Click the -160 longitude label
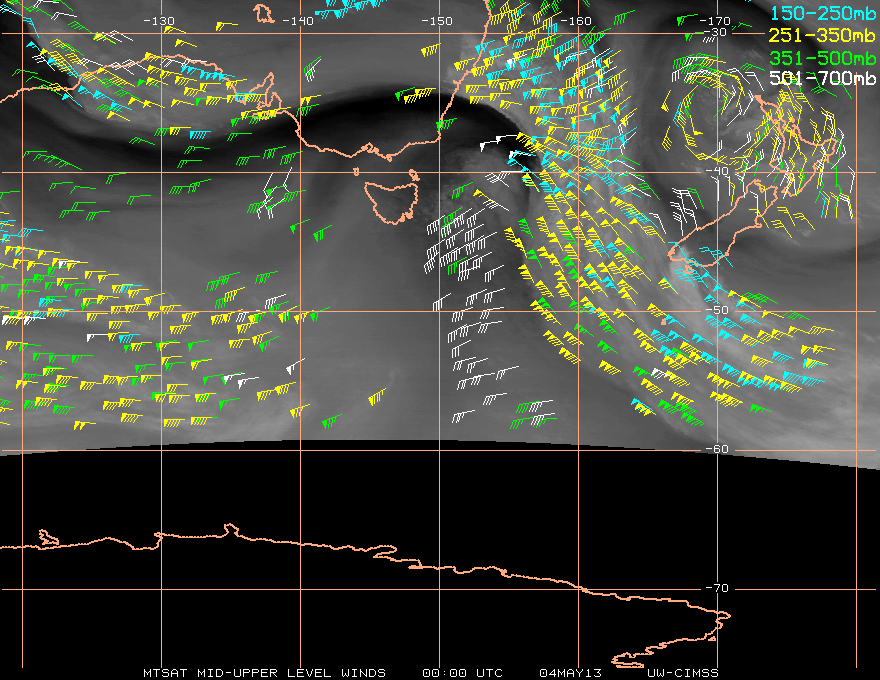 coord(576,21)
